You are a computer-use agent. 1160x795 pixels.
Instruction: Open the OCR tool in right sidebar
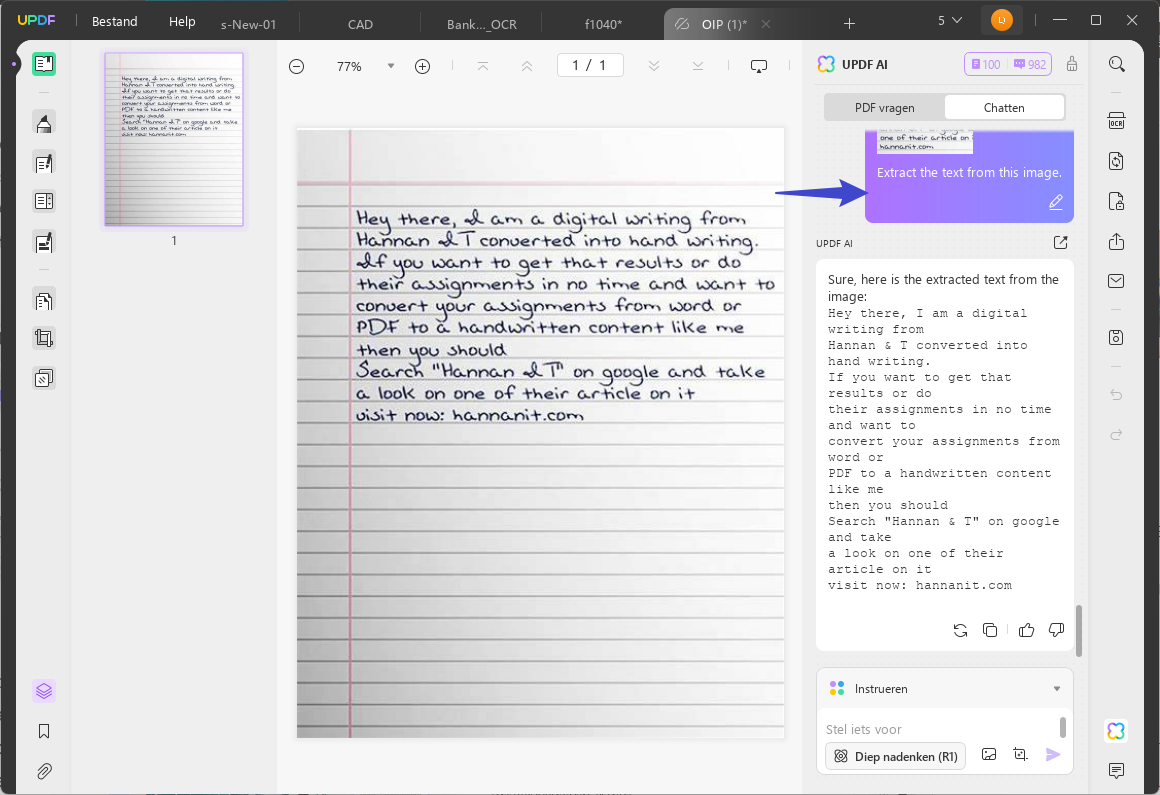pos(1116,121)
